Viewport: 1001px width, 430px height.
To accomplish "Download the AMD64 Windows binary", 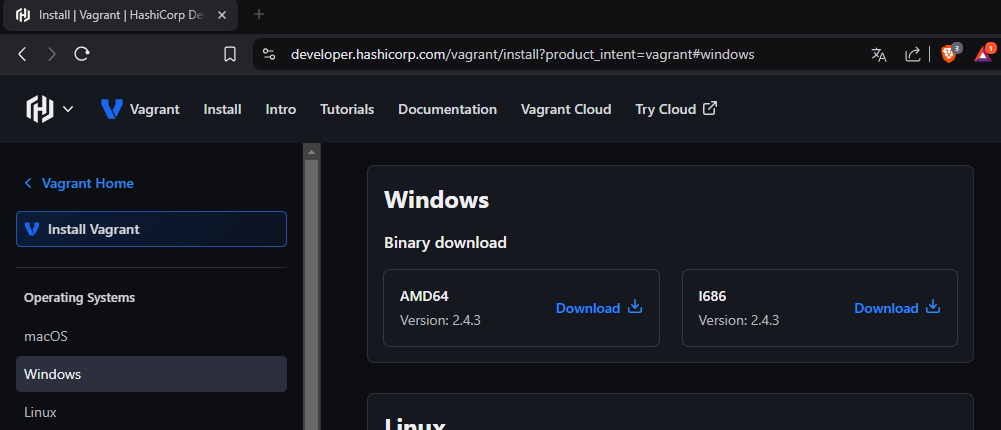I will pos(598,308).
